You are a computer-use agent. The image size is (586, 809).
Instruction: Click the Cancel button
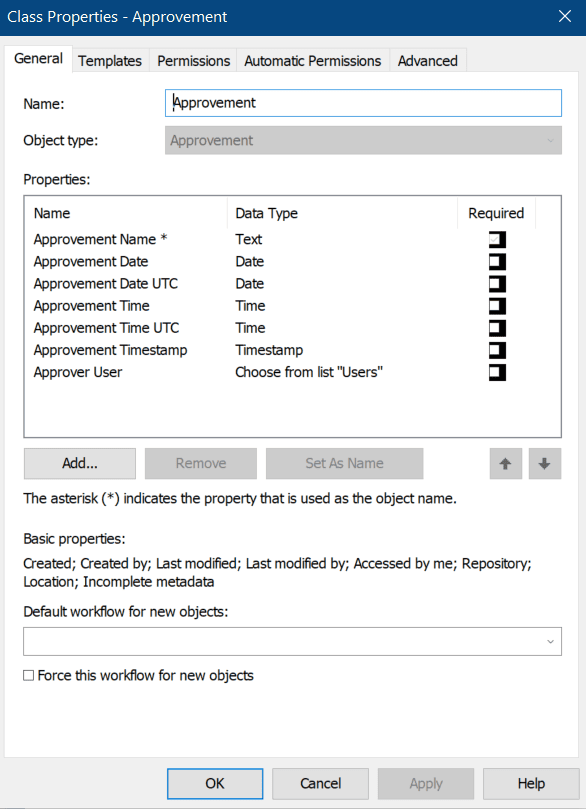point(320,783)
